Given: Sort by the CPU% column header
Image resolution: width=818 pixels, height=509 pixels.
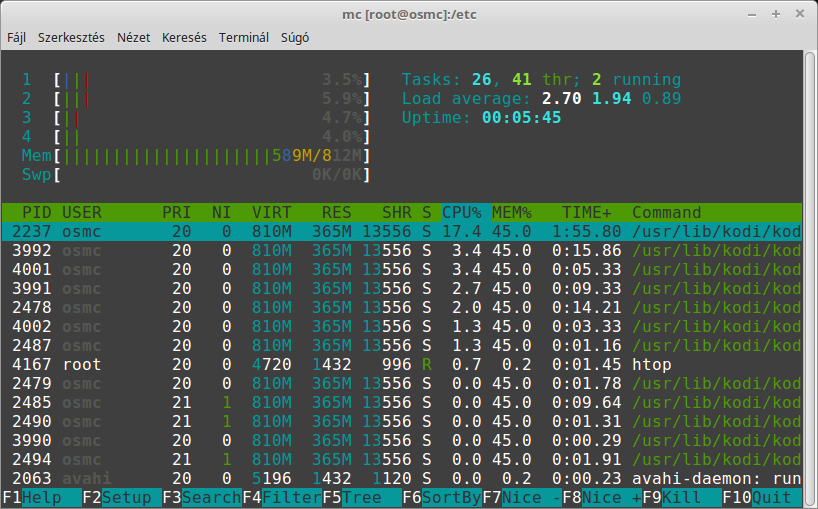Looking at the screenshot, I should [x=462, y=213].
